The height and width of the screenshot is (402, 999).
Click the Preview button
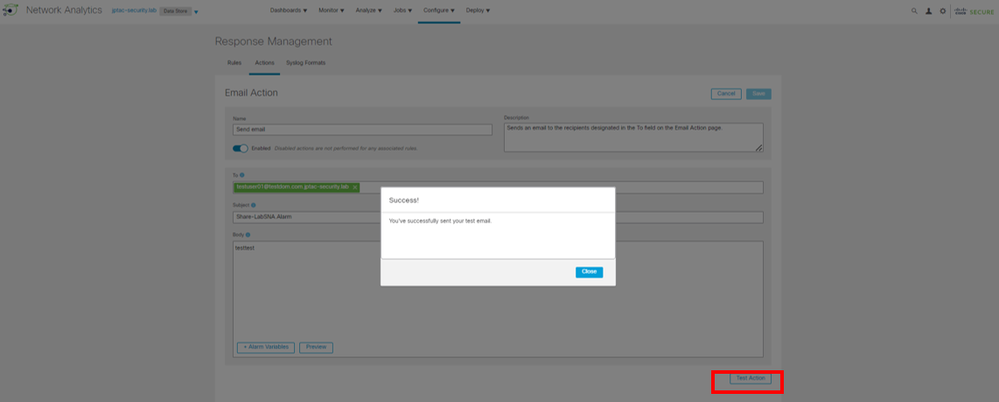[316, 347]
